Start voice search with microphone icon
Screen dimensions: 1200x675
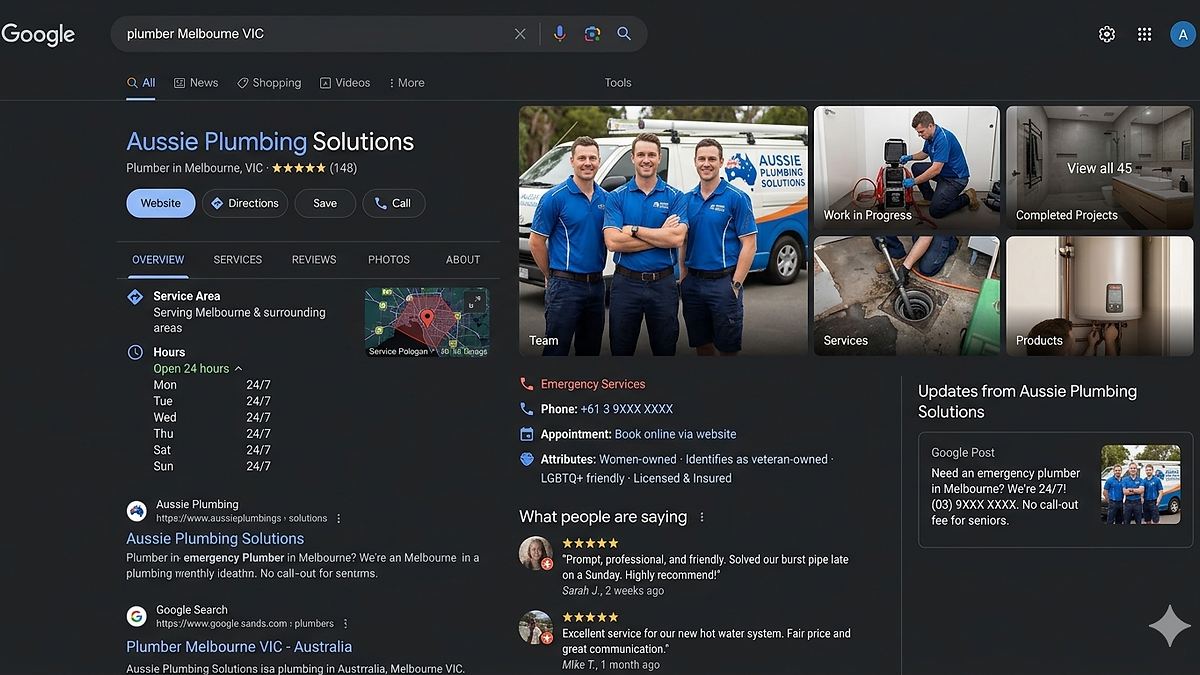(559, 34)
